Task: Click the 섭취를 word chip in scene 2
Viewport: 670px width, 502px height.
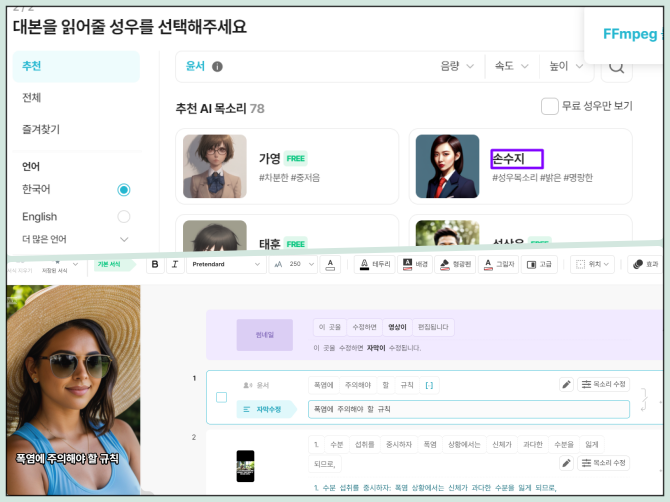Action: coord(364,445)
